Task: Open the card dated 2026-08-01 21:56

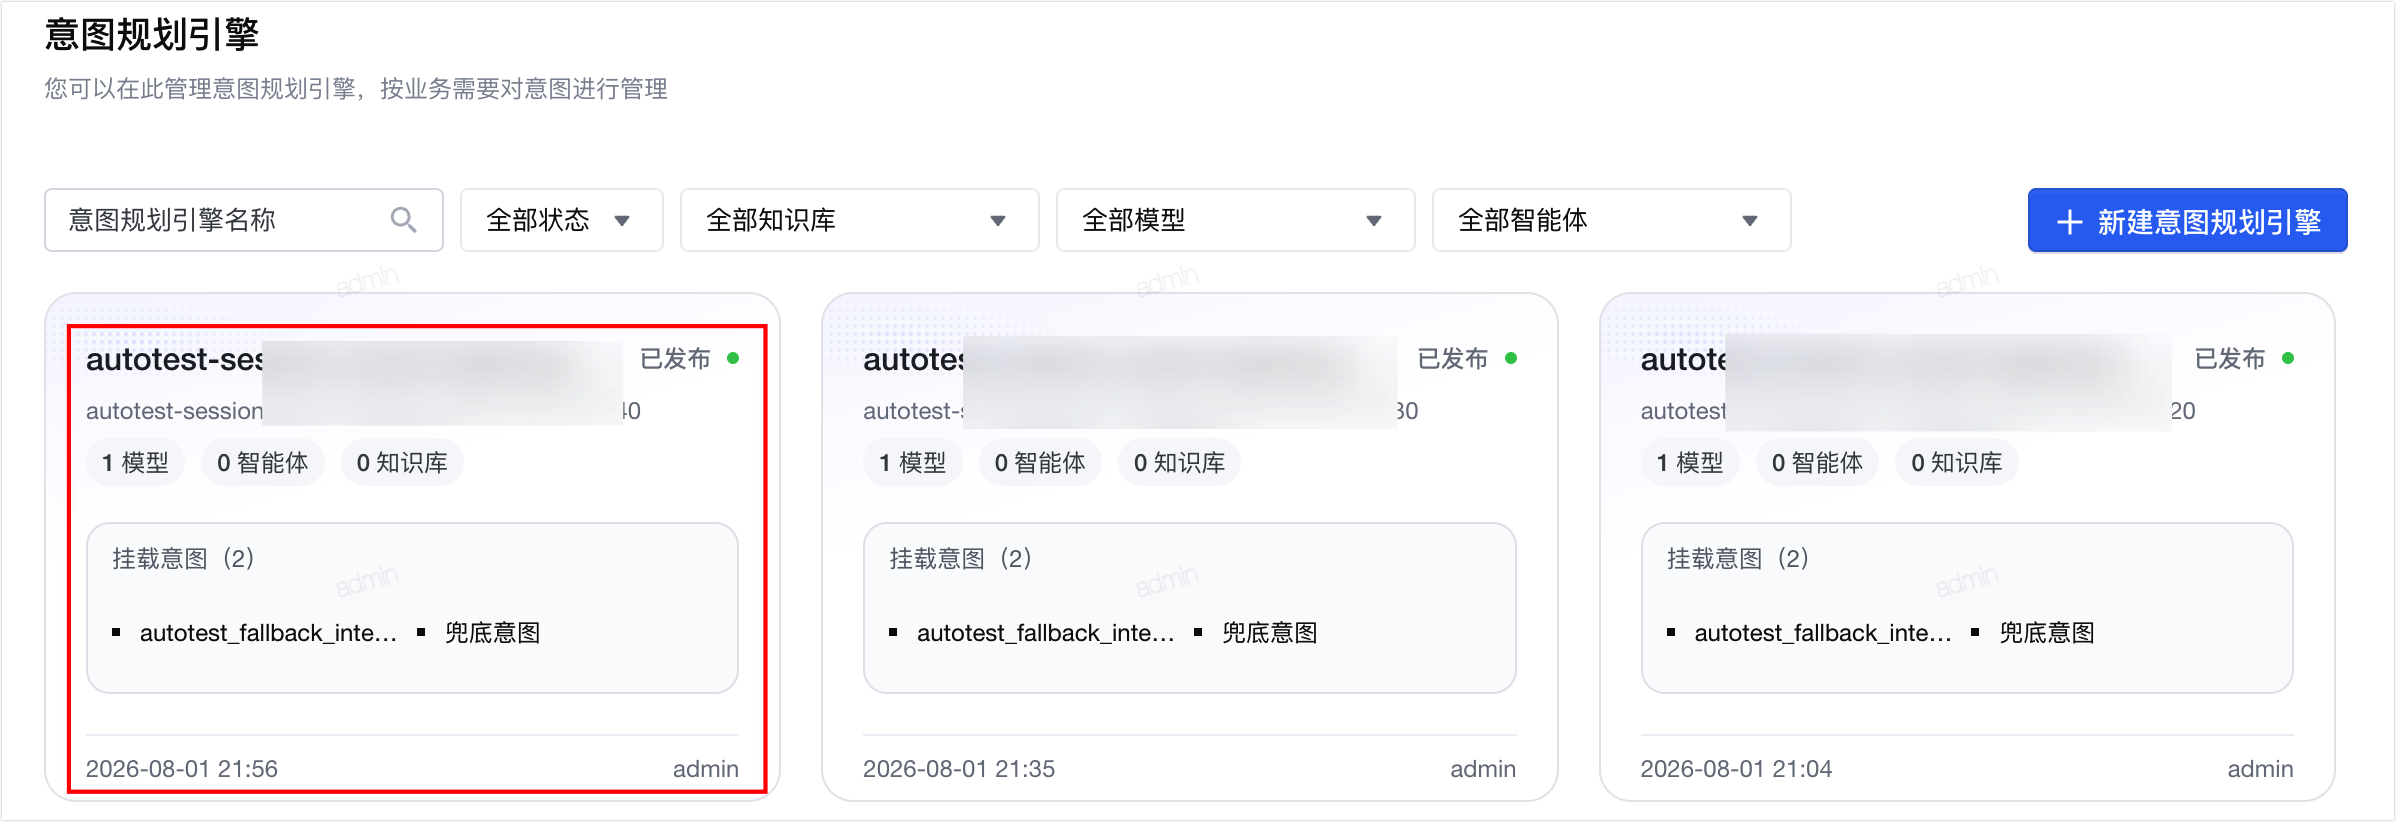Action: tap(412, 547)
